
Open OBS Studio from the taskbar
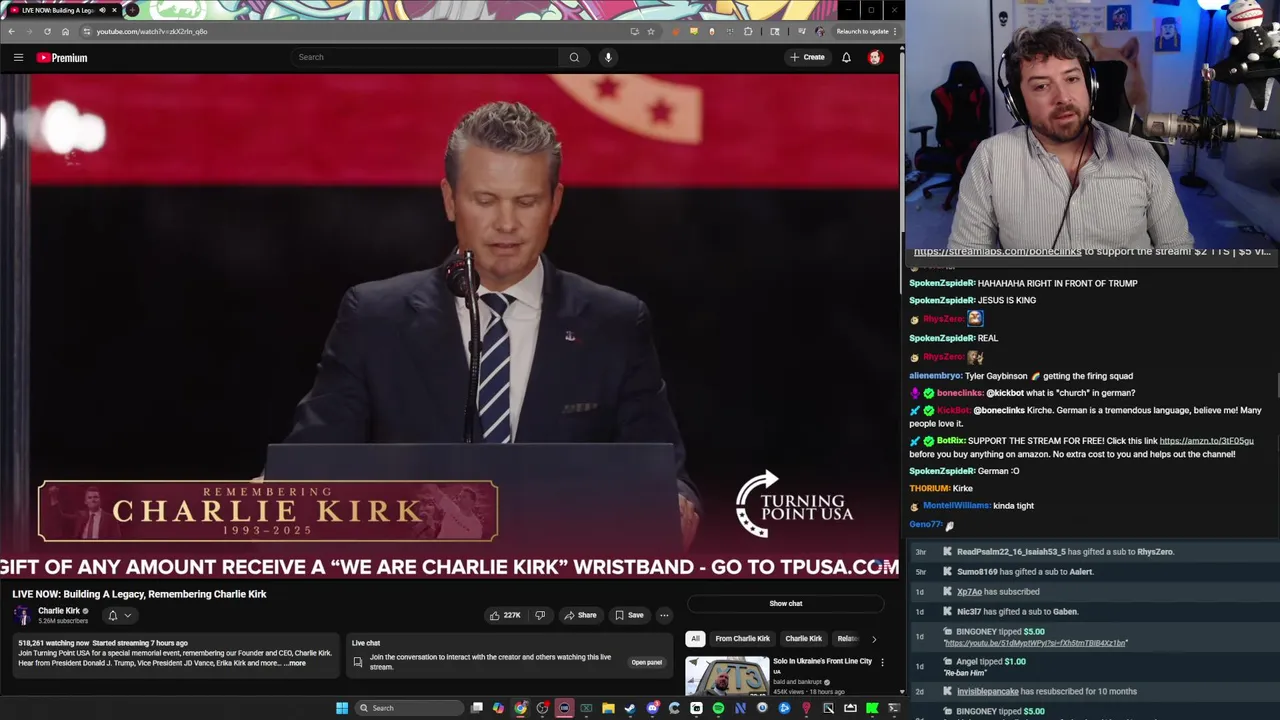coord(542,708)
